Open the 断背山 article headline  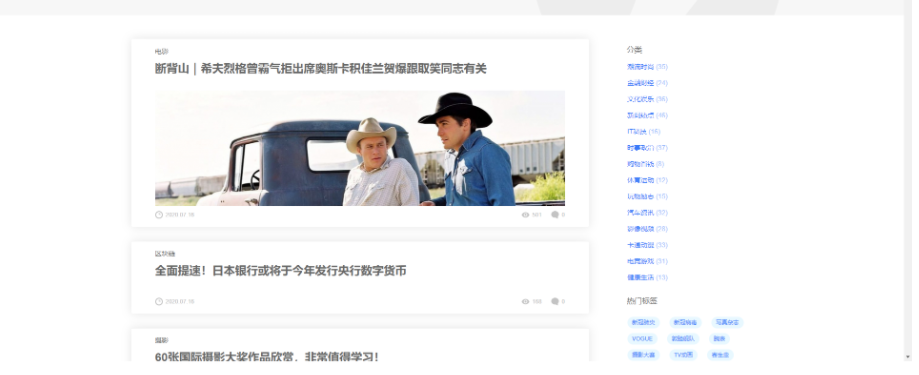321,69
